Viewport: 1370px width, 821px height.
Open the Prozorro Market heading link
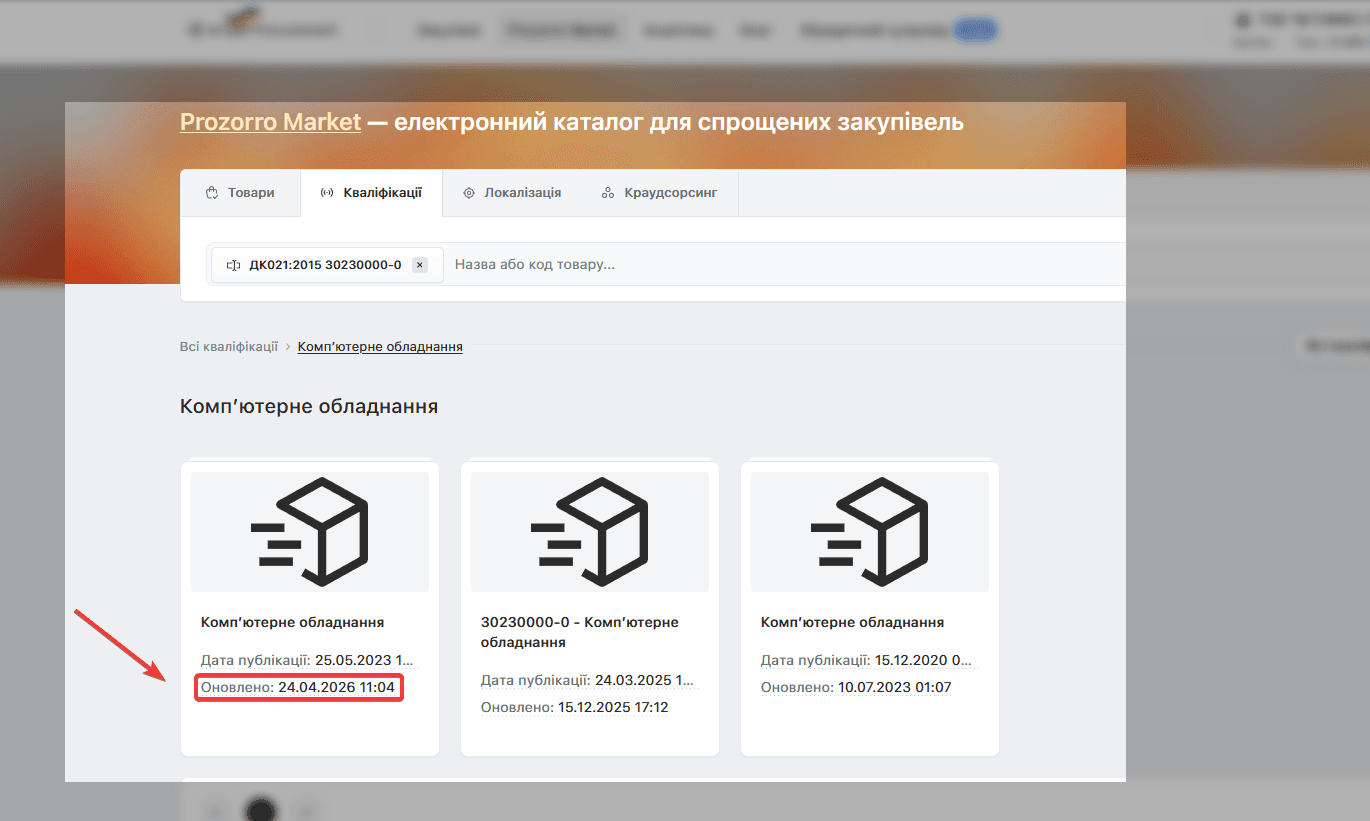click(270, 122)
